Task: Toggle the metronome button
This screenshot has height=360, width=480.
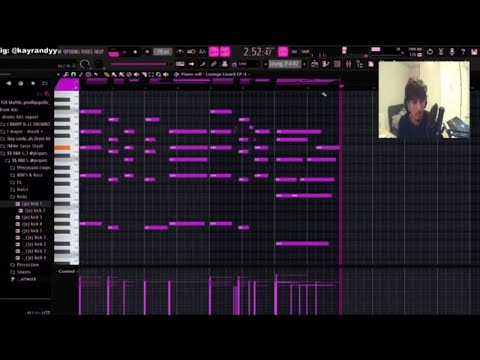Action: (180, 52)
